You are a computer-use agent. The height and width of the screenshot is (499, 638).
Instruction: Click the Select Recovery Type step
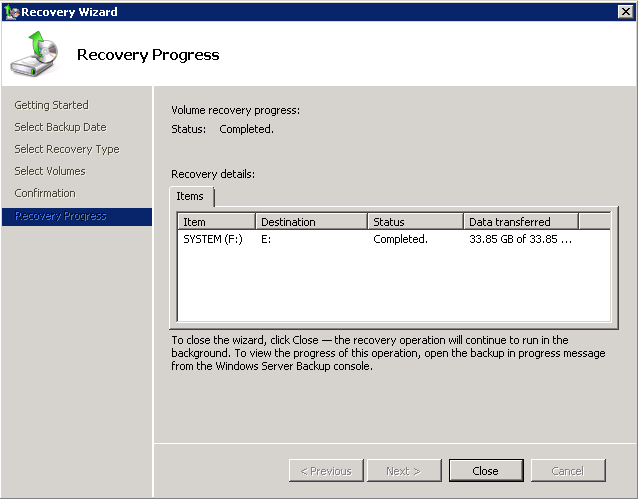tap(67, 149)
